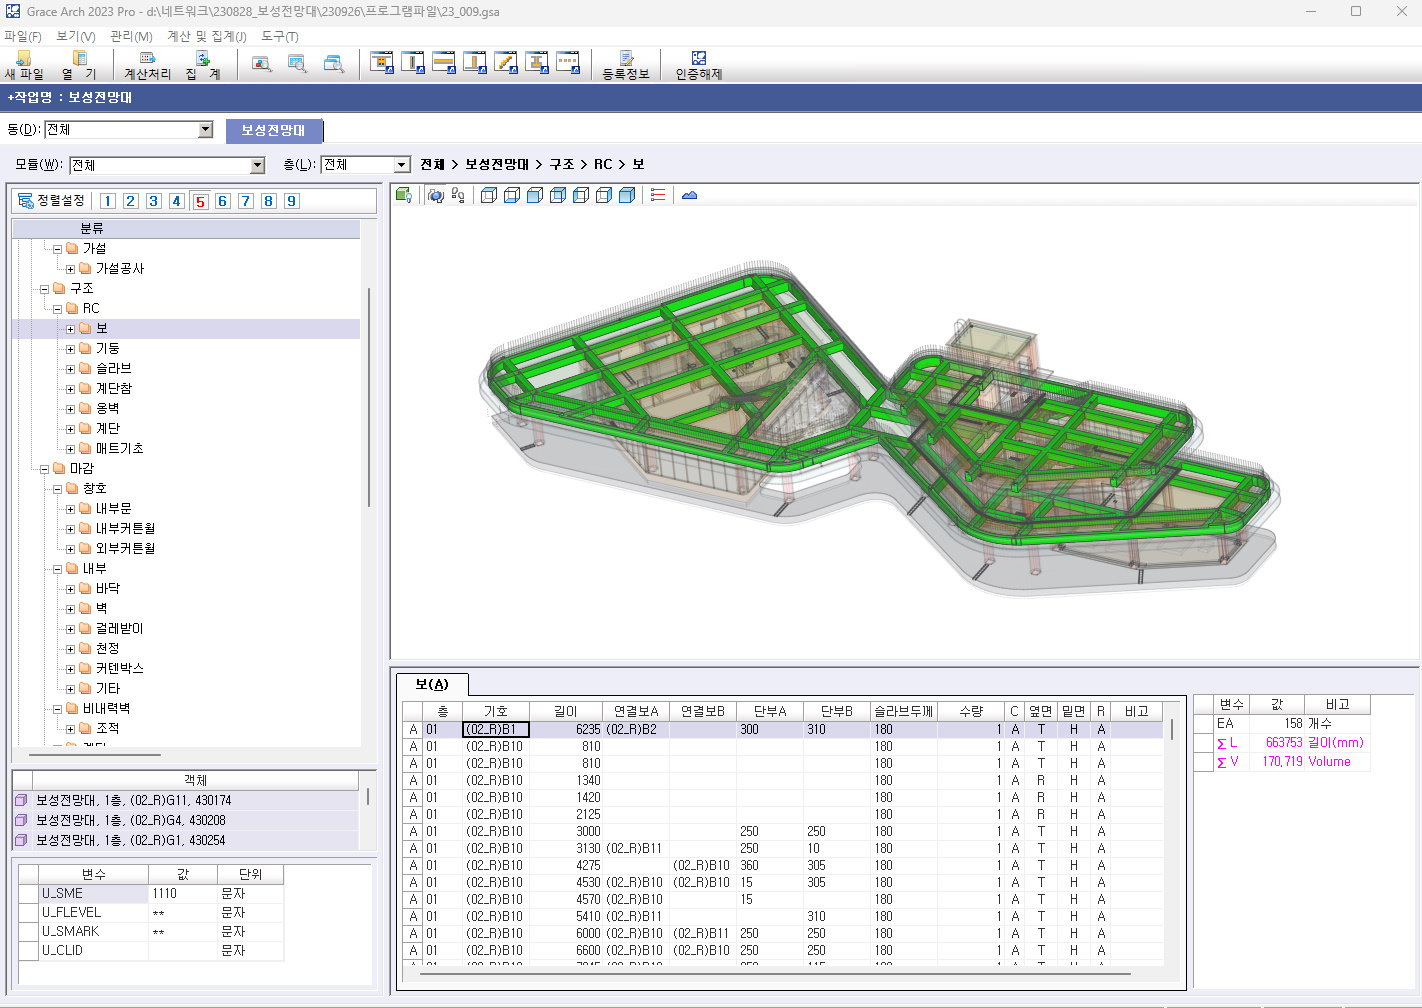1422x1008 pixels.
Task: Toggle sort level 8 button
Action: click(269, 201)
